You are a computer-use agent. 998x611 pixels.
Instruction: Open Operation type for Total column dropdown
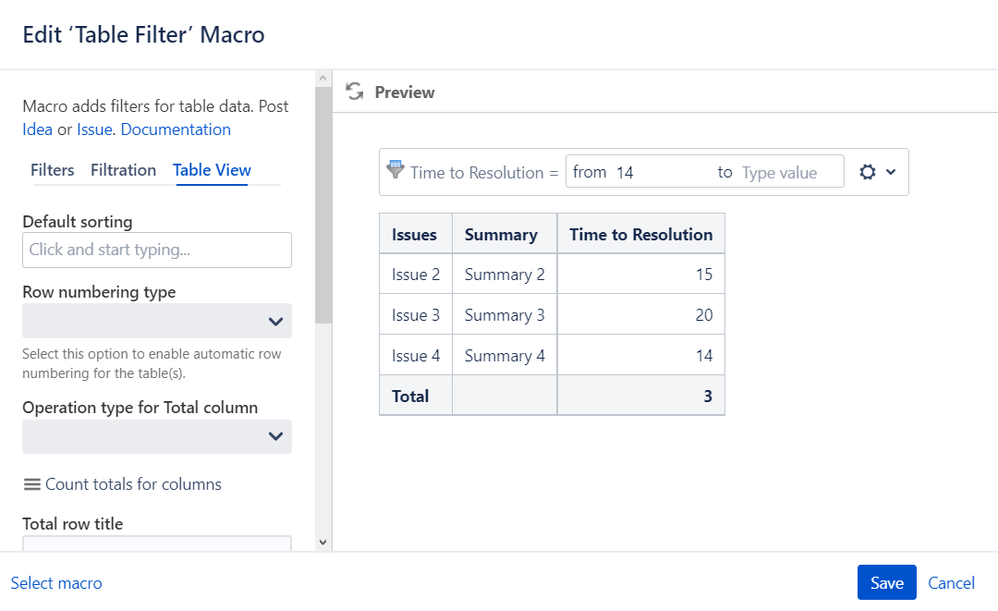[157, 437]
